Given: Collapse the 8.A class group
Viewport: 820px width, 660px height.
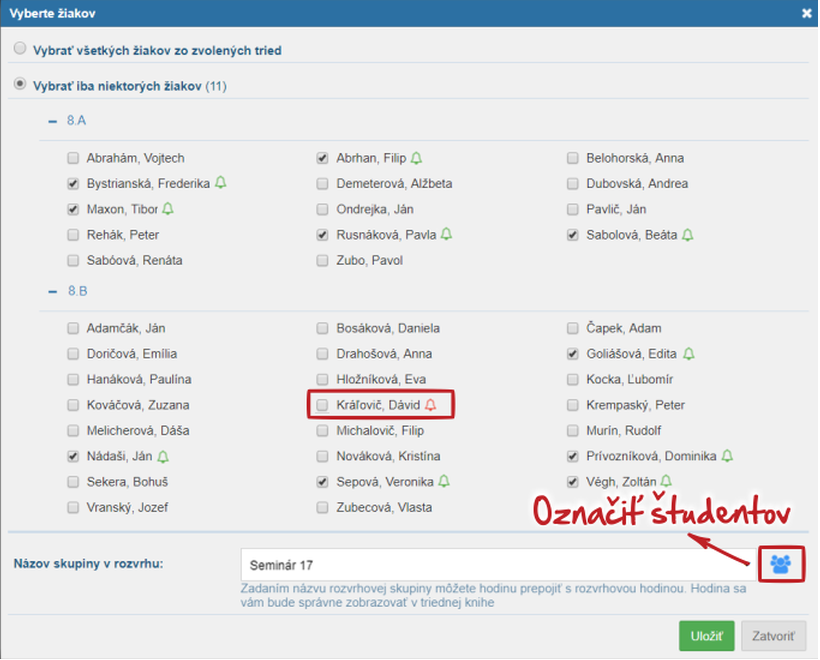Looking at the screenshot, I should pyautogui.click(x=52, y=120).
